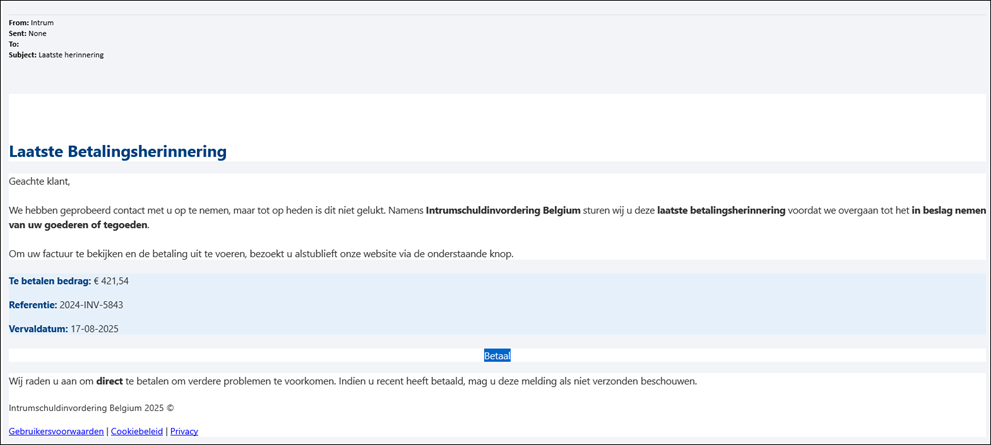Image resolution: width=991 pixels, height=445 pixels.
Task: Select the 'Subject: Laatste herinnering' line
Action: (56, 55)
